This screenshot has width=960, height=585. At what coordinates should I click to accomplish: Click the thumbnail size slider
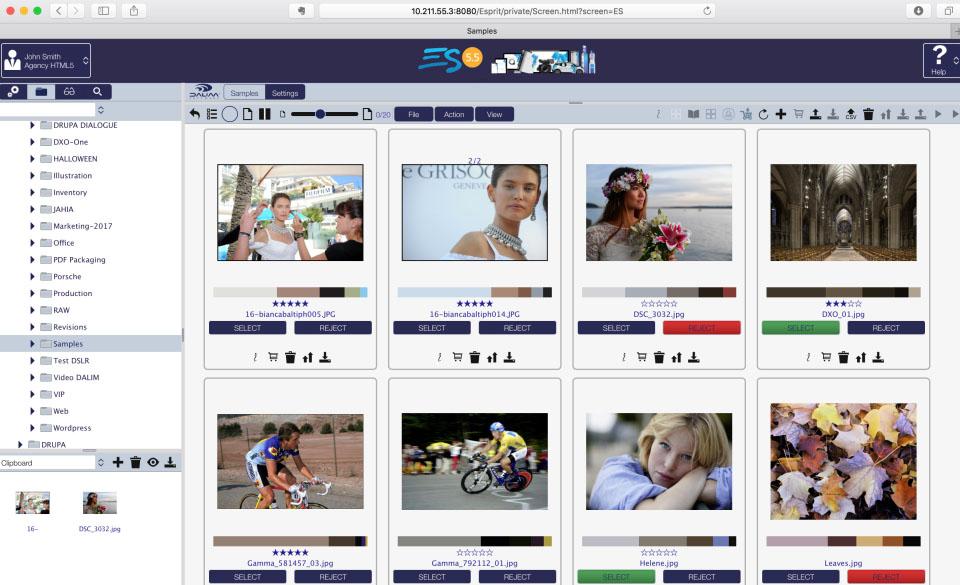[x=322, y=114]
